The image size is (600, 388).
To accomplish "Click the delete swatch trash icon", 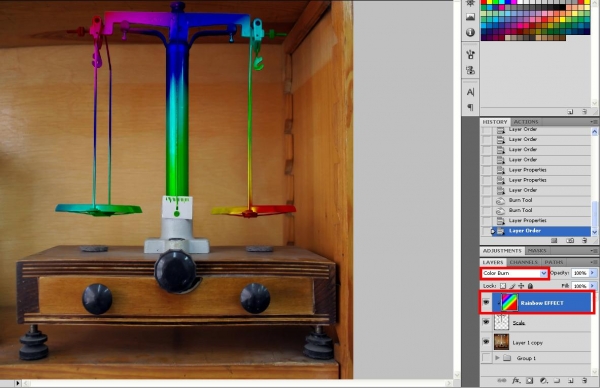I will (584, 112).
